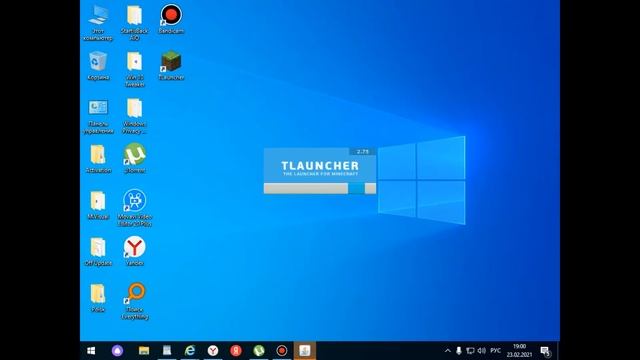Open the volume speaker tray icon
Viewport: 640px width, 360px height.
tap(482, 351)
